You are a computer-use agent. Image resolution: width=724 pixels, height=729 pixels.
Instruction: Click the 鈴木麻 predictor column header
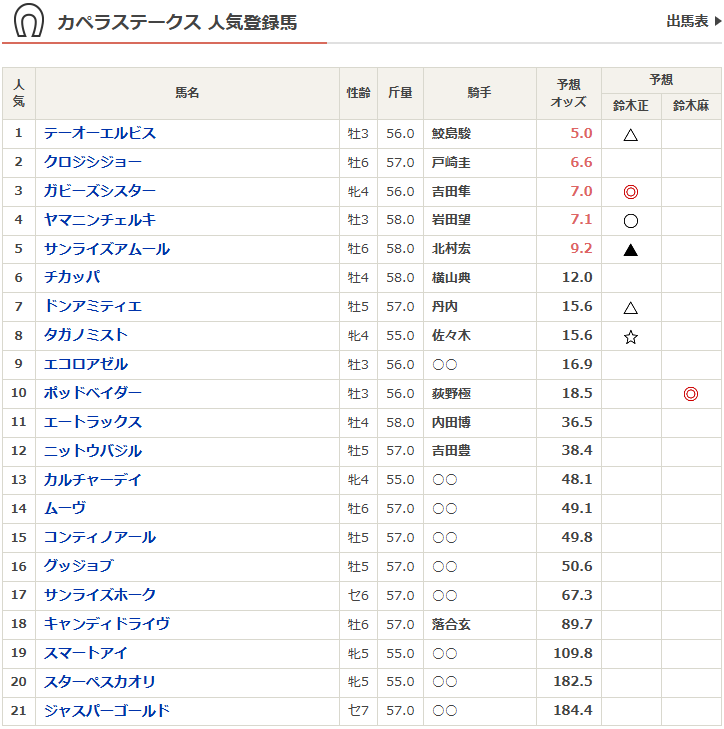(x=690, y=106)
